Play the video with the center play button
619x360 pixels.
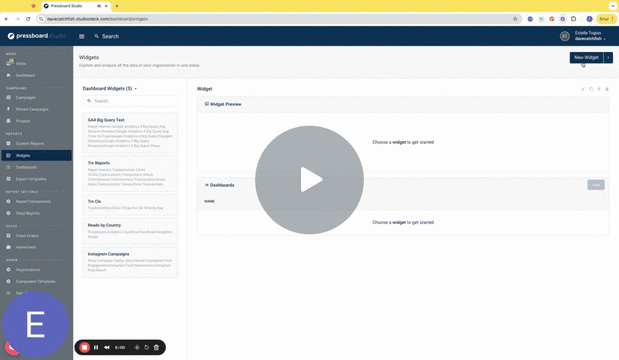click(x=310, y=180)
